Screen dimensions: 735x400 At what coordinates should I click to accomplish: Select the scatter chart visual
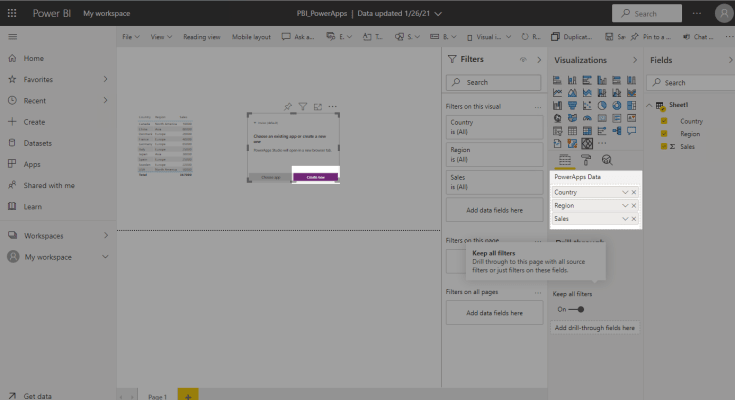(587, 106)
